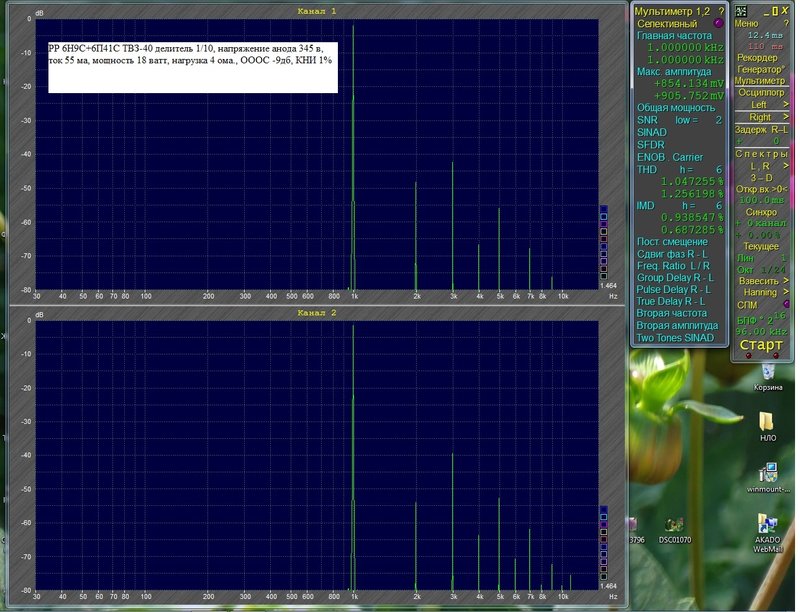Open the DSC01070 desktop image icon
The height and width of the screenshot is (612, 800).
[674, 531]
